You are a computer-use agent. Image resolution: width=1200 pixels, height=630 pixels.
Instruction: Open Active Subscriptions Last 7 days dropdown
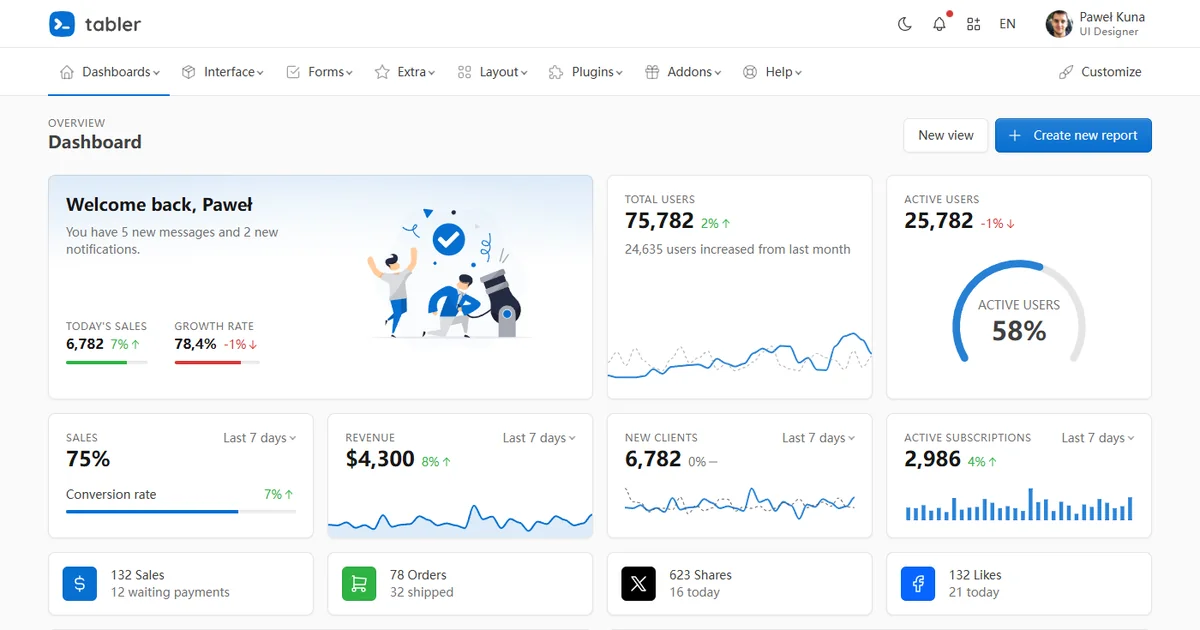(x=1098, y=438)
